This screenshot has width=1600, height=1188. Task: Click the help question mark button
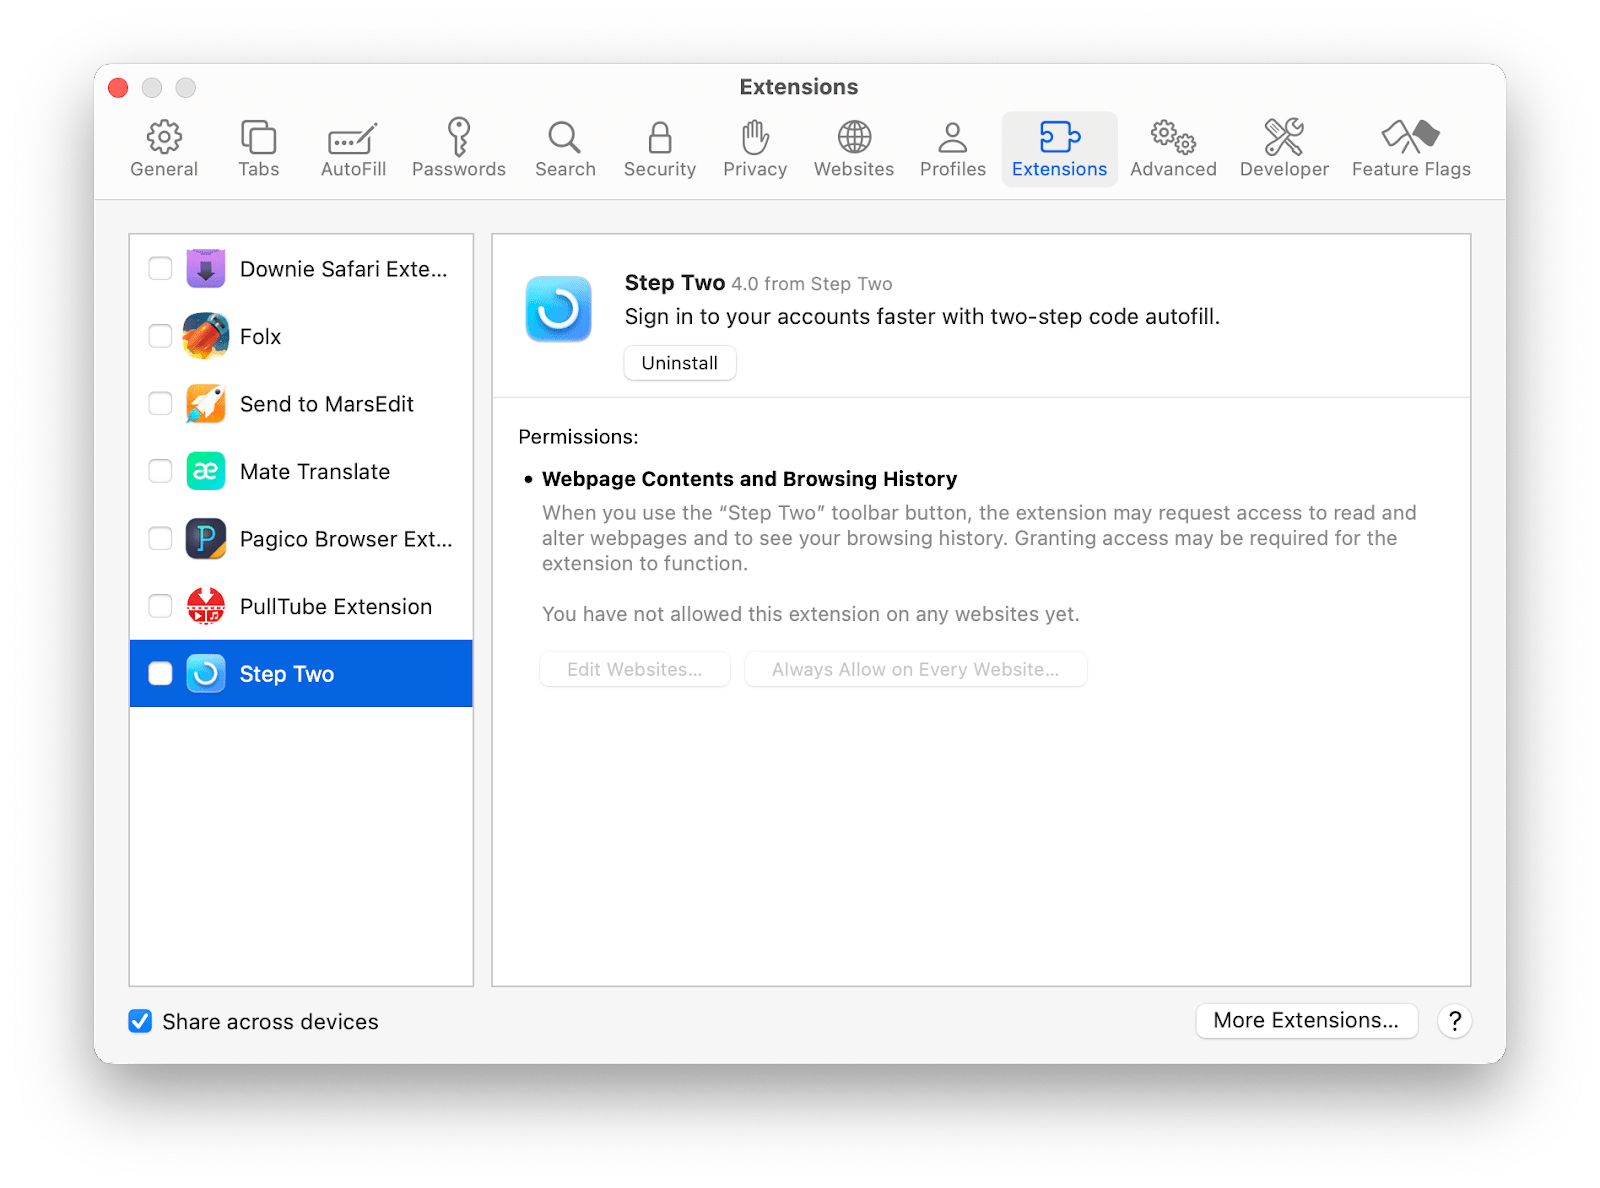tap(1455, 1021)
